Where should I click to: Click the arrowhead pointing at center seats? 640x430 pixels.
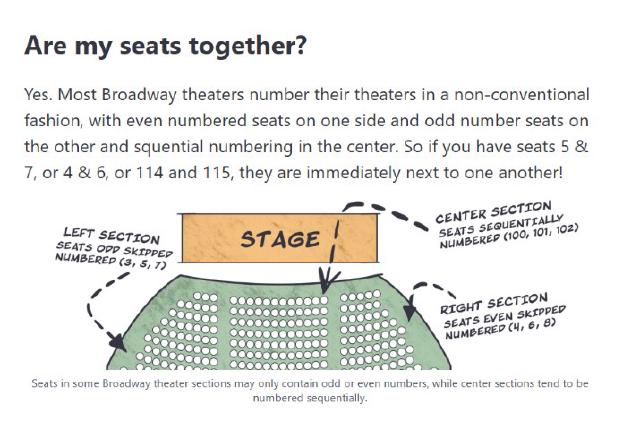(x=324, y=286)
